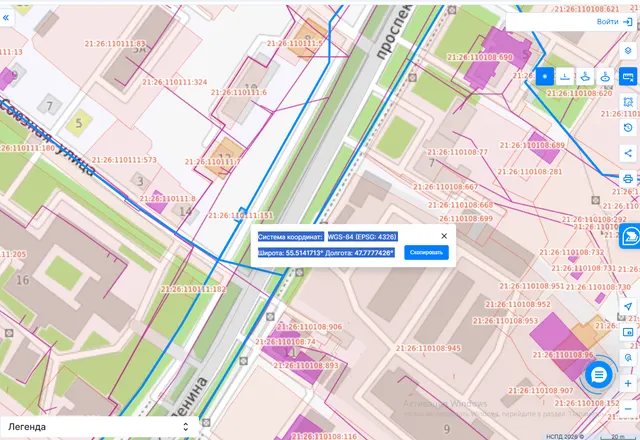This screenshot has width=640, height=440.
Task: Click the print map icon
Action: click(x=628, y=178)
